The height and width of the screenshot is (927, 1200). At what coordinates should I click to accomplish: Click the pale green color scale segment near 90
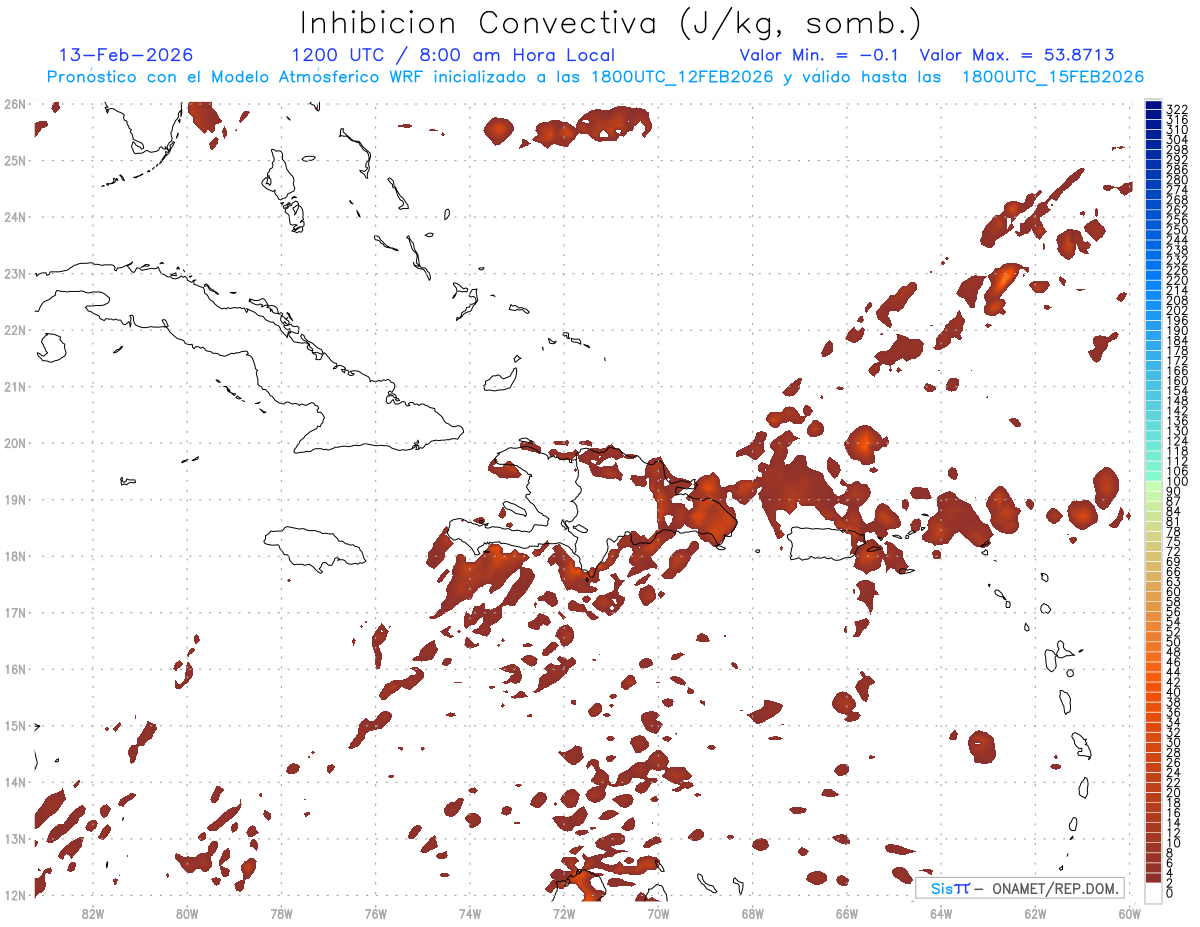[1153, 487]
